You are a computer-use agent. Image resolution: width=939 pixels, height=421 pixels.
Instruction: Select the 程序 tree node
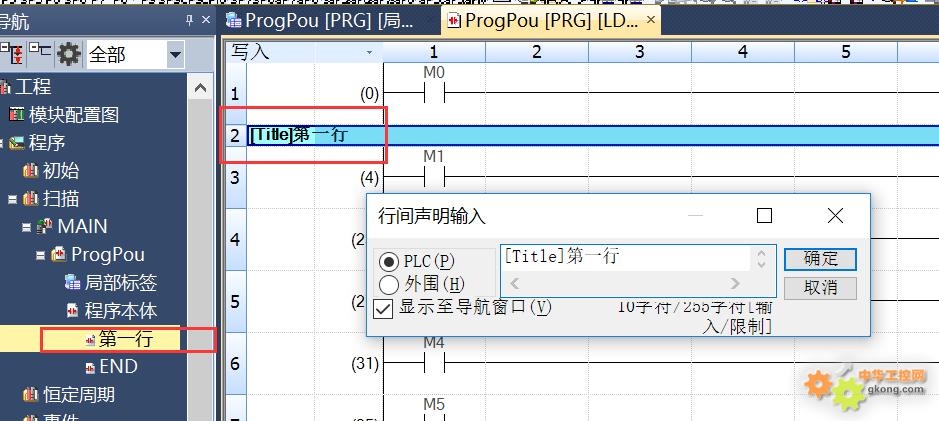[x=47, y=143]
